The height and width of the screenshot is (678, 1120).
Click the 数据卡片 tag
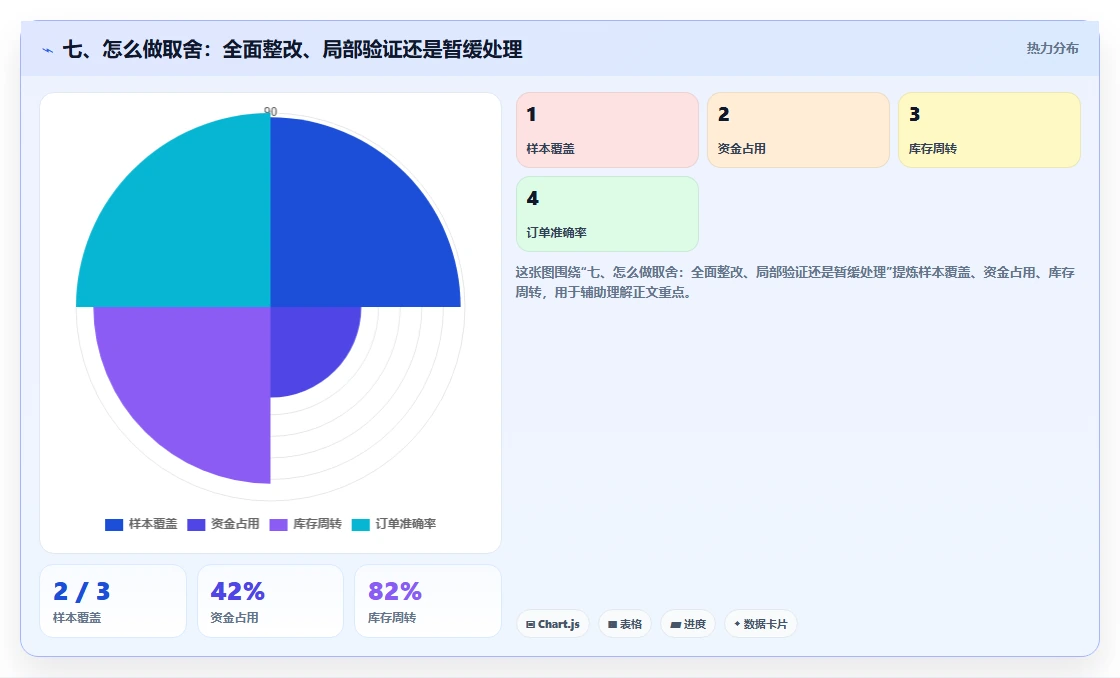pyautogui.click(x=761, y=624)
